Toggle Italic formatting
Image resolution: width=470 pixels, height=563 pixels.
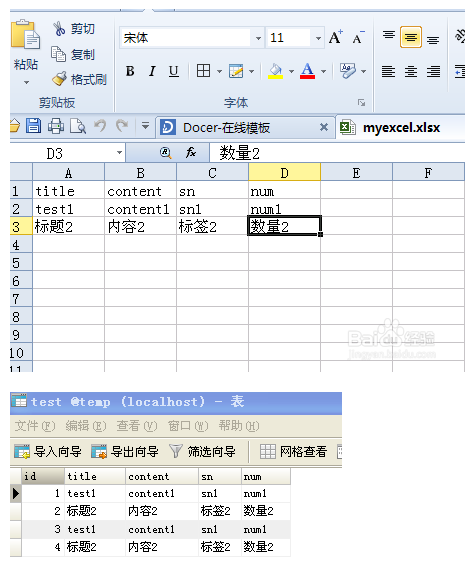152,71
